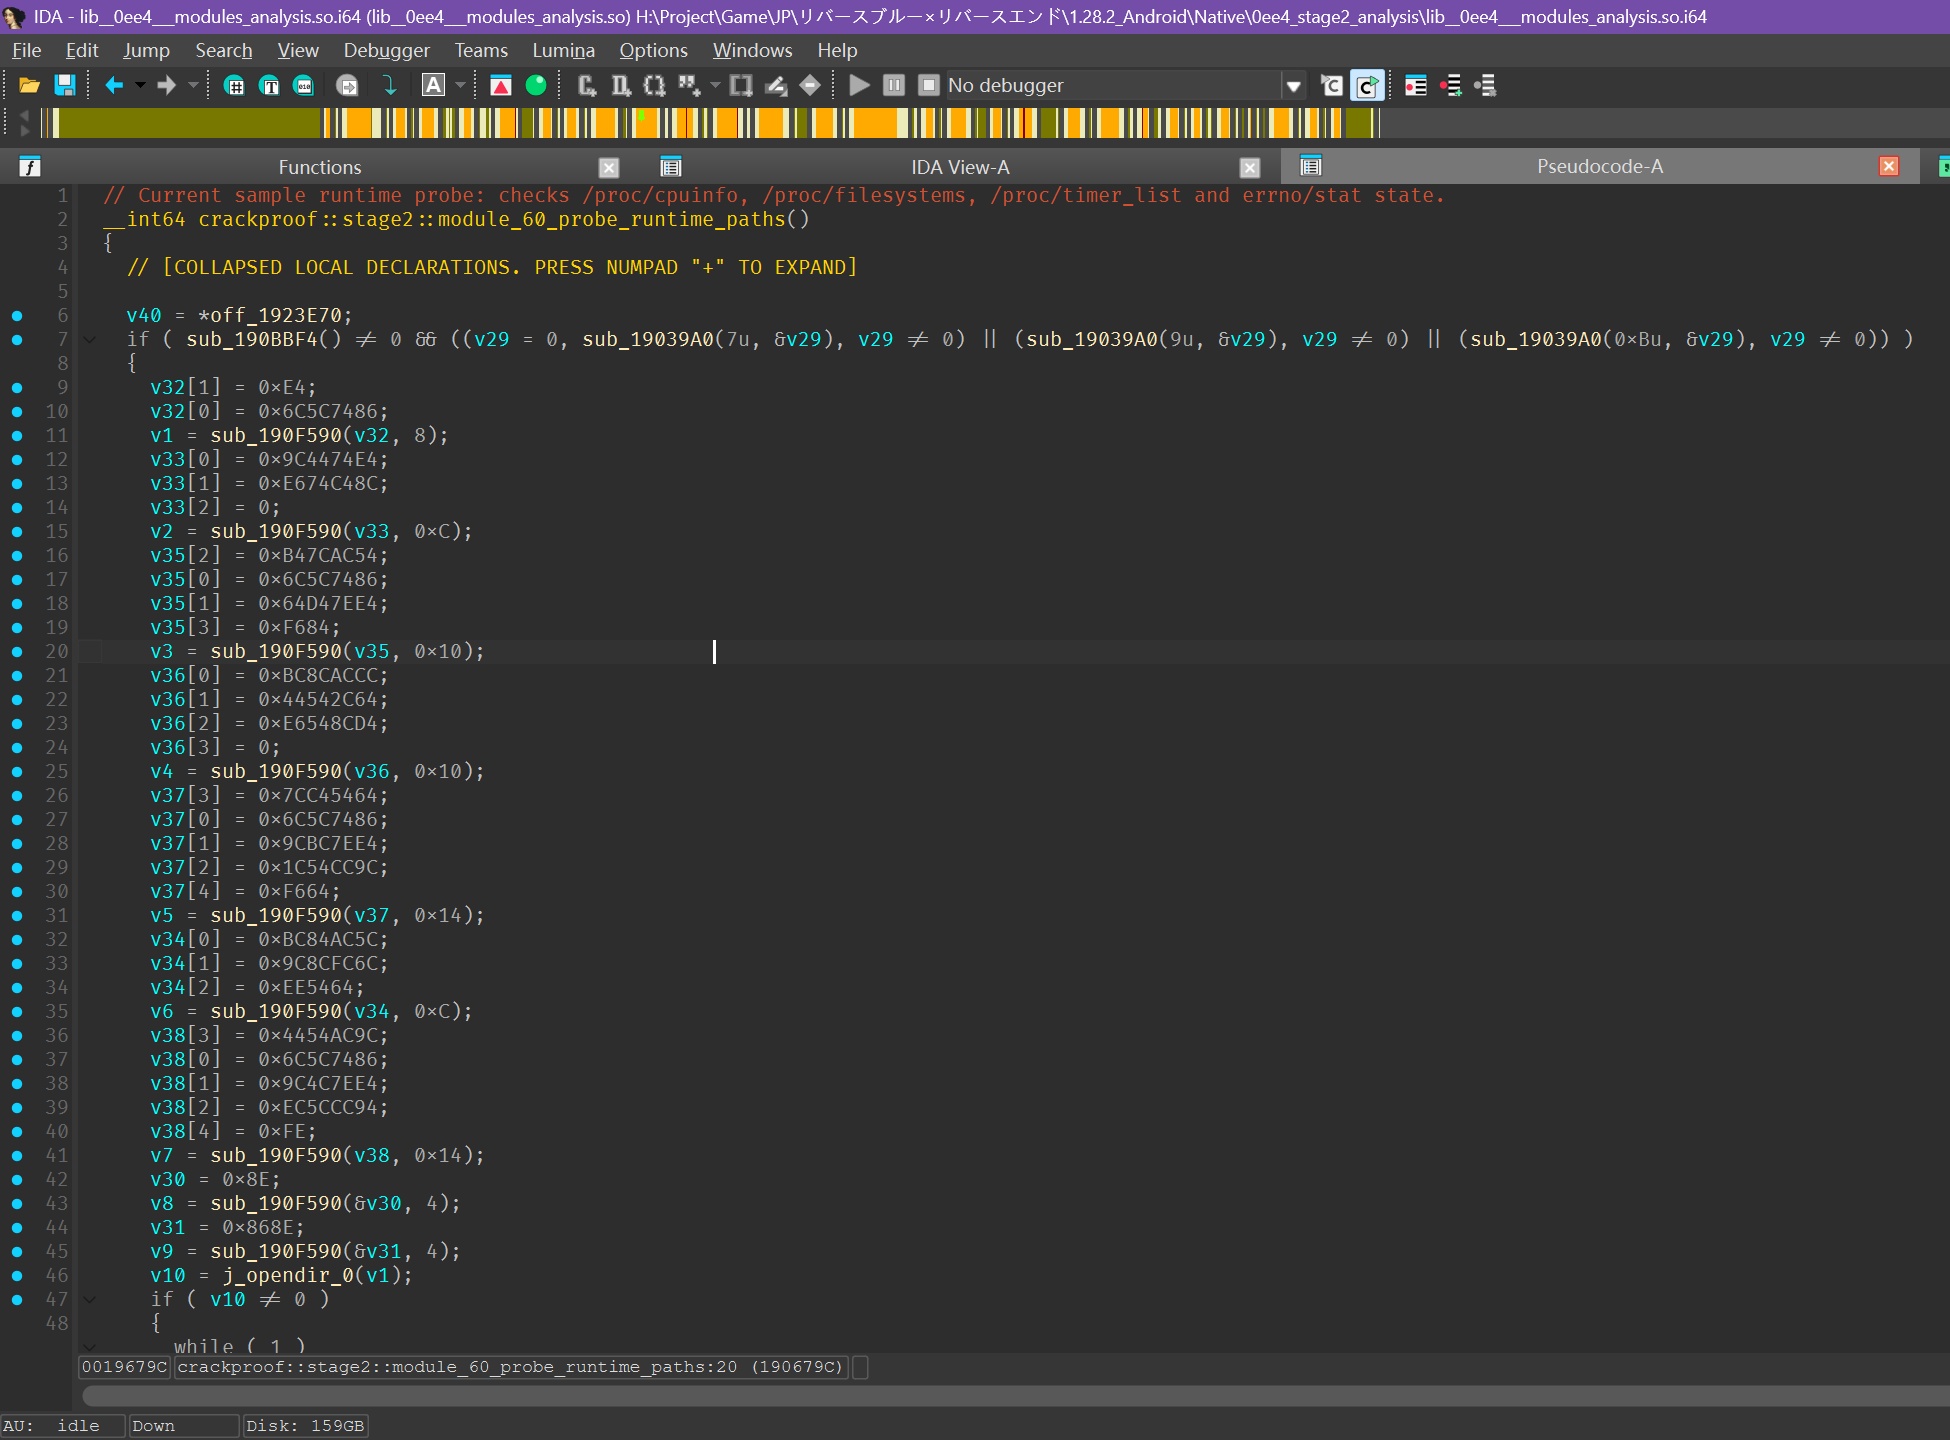Open the hex view toolbar icon
Image resolution: width=1950 pixels, height=1440 pixels.
tap(234, 86)
